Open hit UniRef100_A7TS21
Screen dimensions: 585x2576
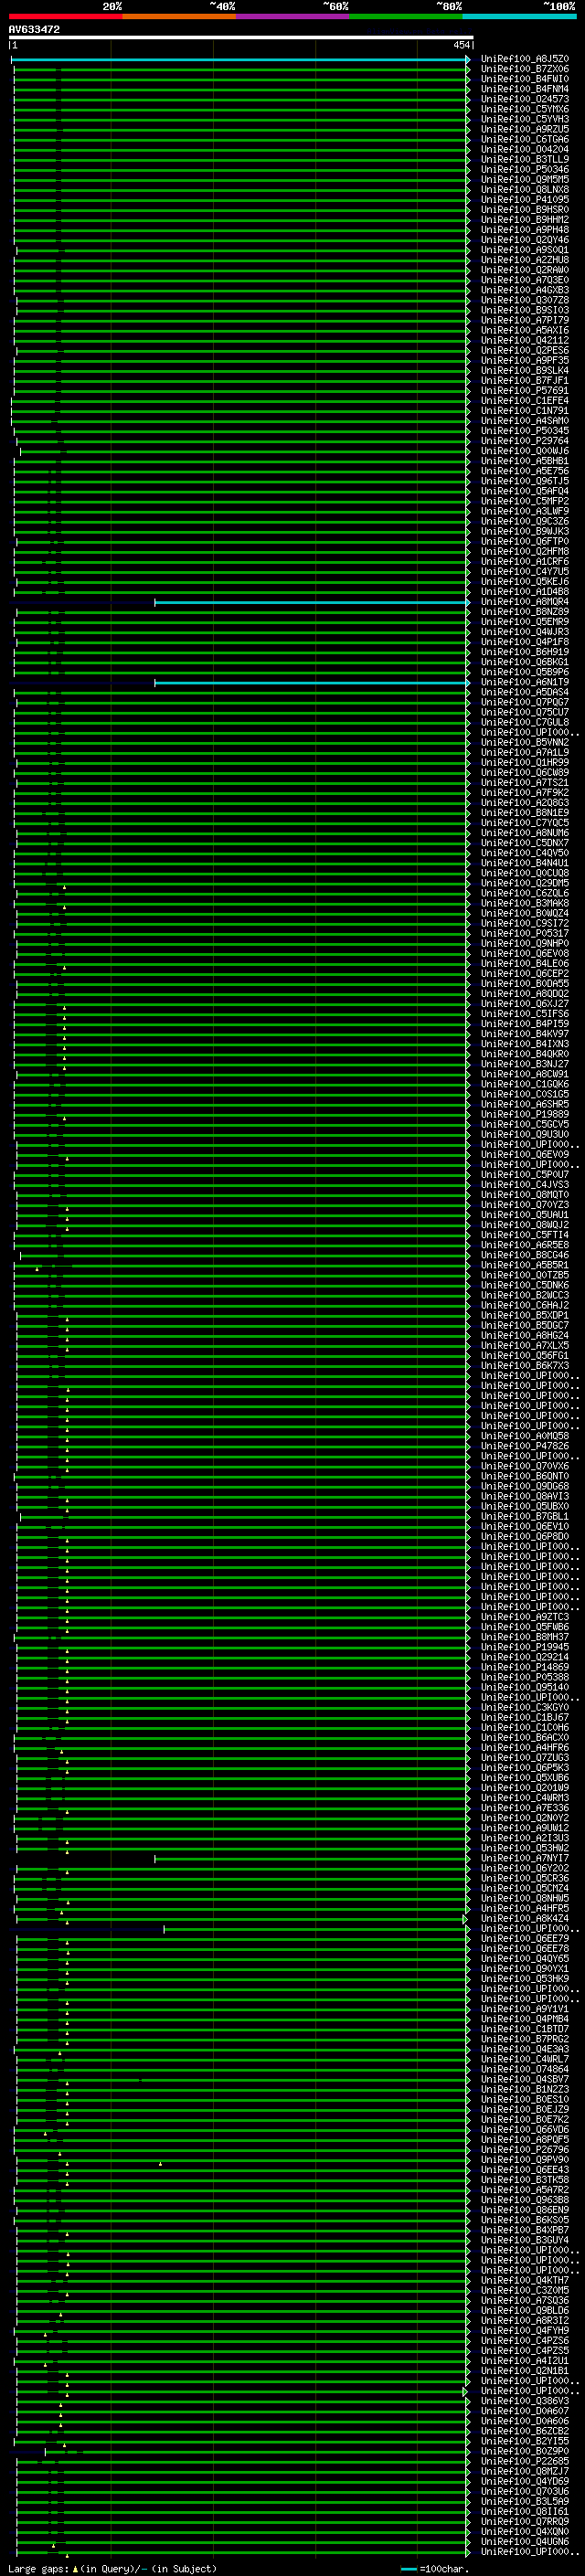tap(525, 783)
